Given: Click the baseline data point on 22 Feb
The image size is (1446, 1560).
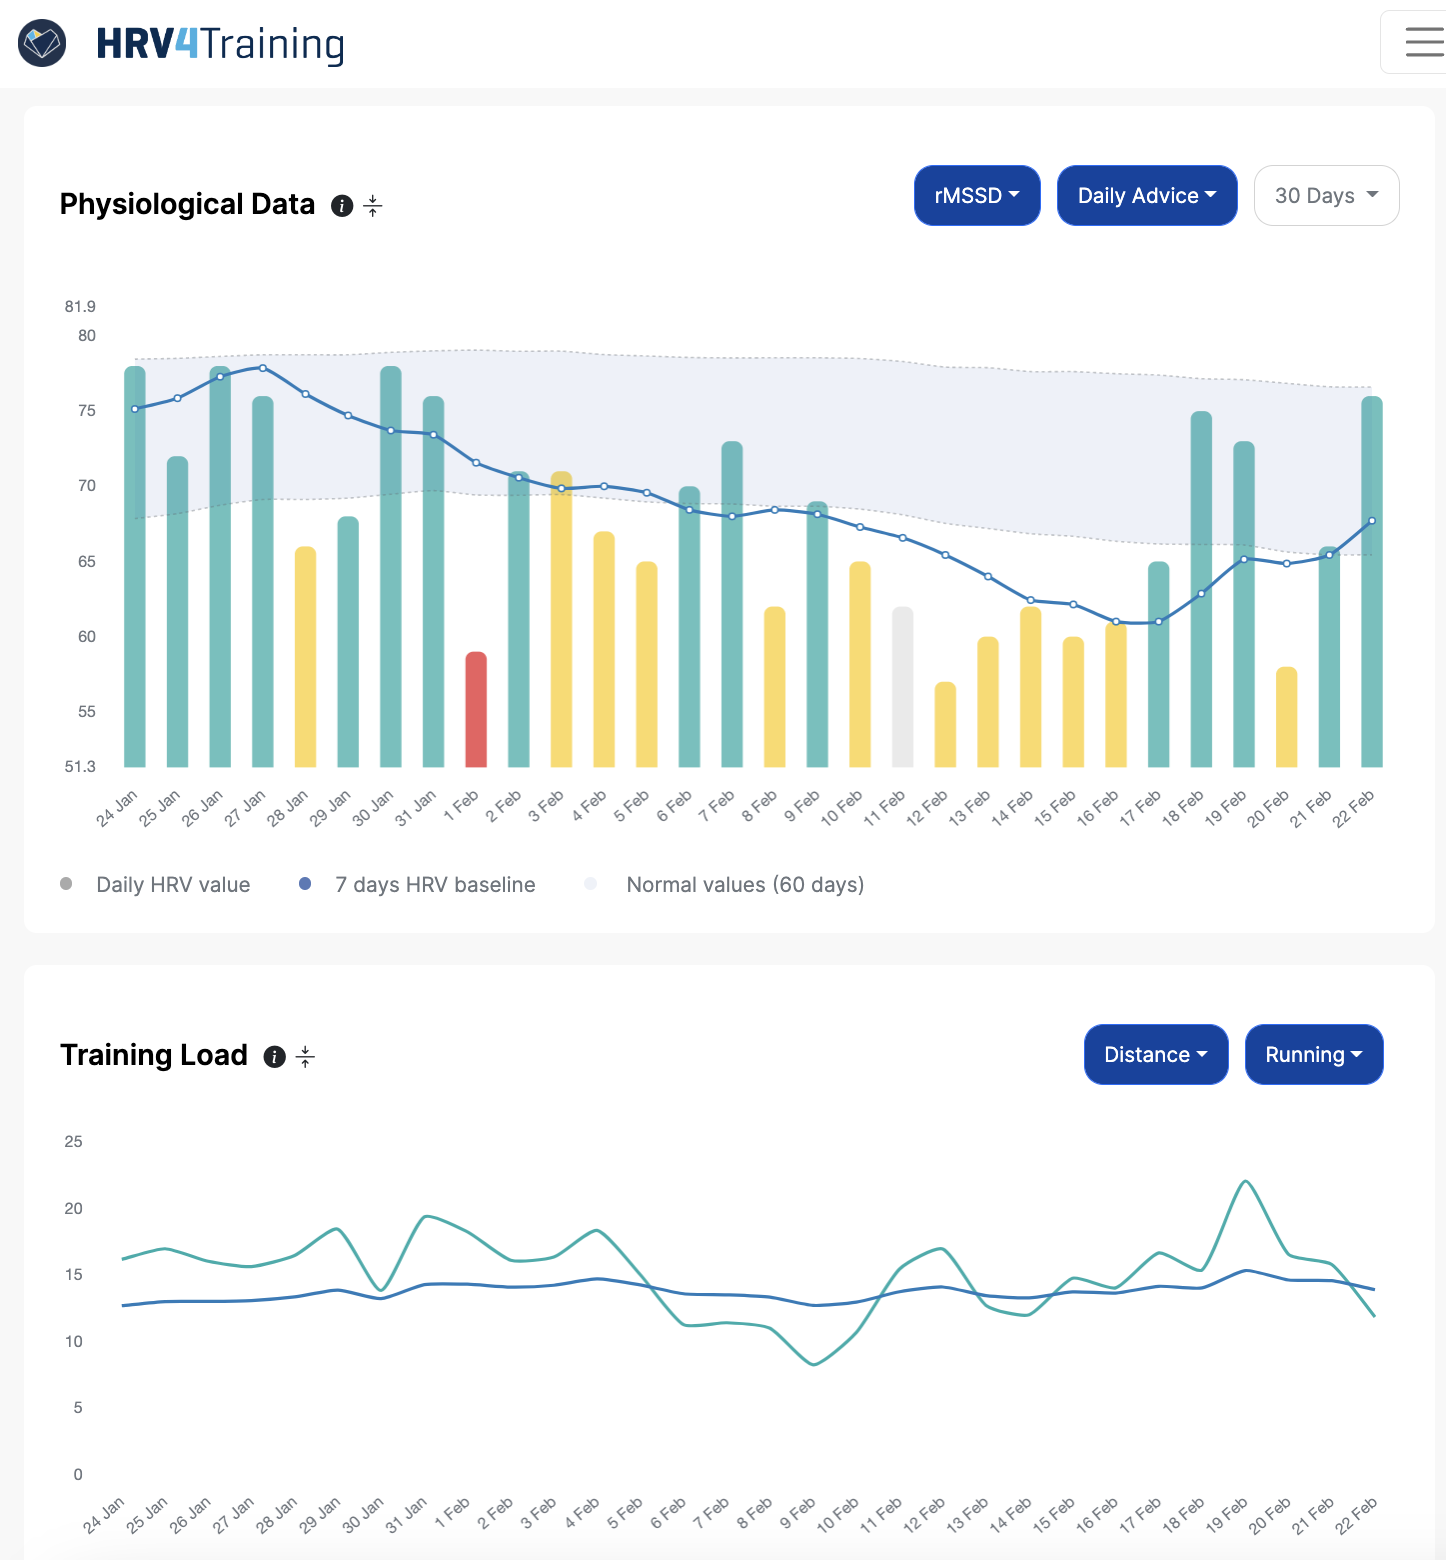Looking at the screenshot, I should [x=1371, y=520].
